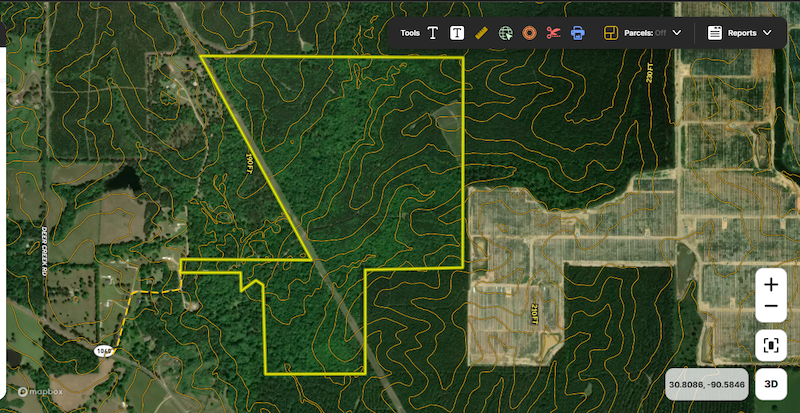Print the map with printer icon
The image size is (800, 413).
click(x=577, y=33)
